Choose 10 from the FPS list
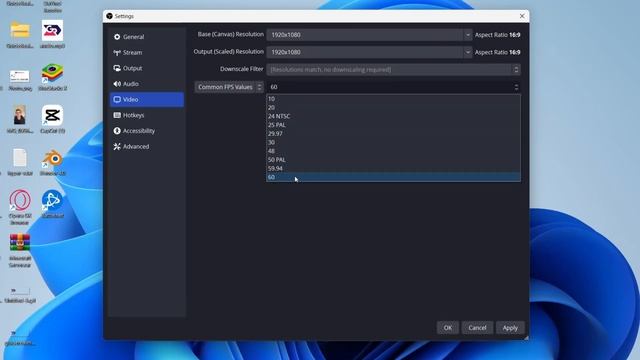640x360 pixels. coord(393,99)
